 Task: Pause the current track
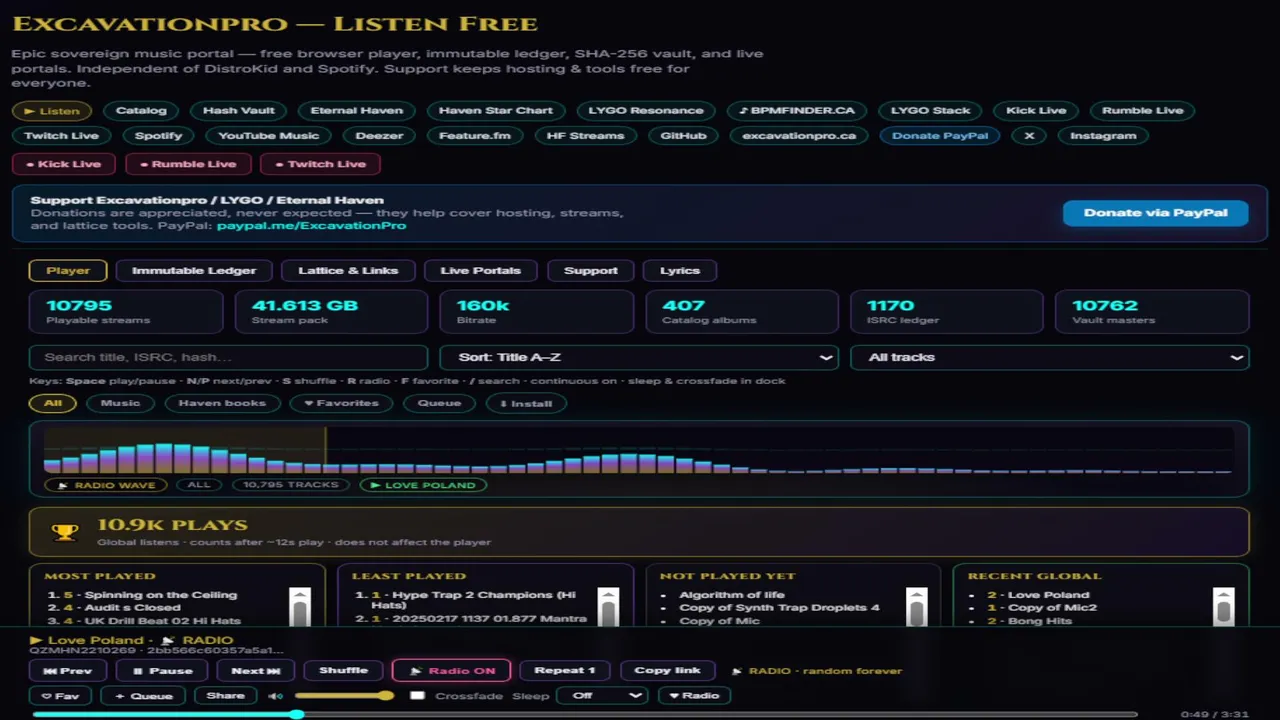click(162, 671)
